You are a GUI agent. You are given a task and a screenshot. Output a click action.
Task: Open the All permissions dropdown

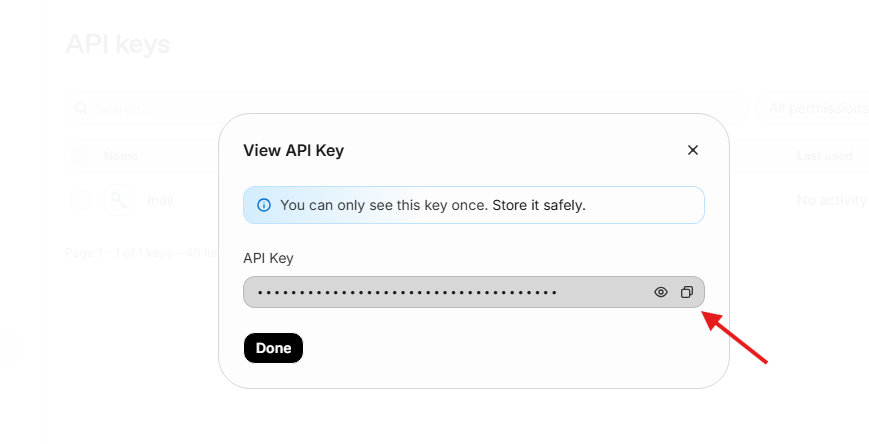click(812, 108)
